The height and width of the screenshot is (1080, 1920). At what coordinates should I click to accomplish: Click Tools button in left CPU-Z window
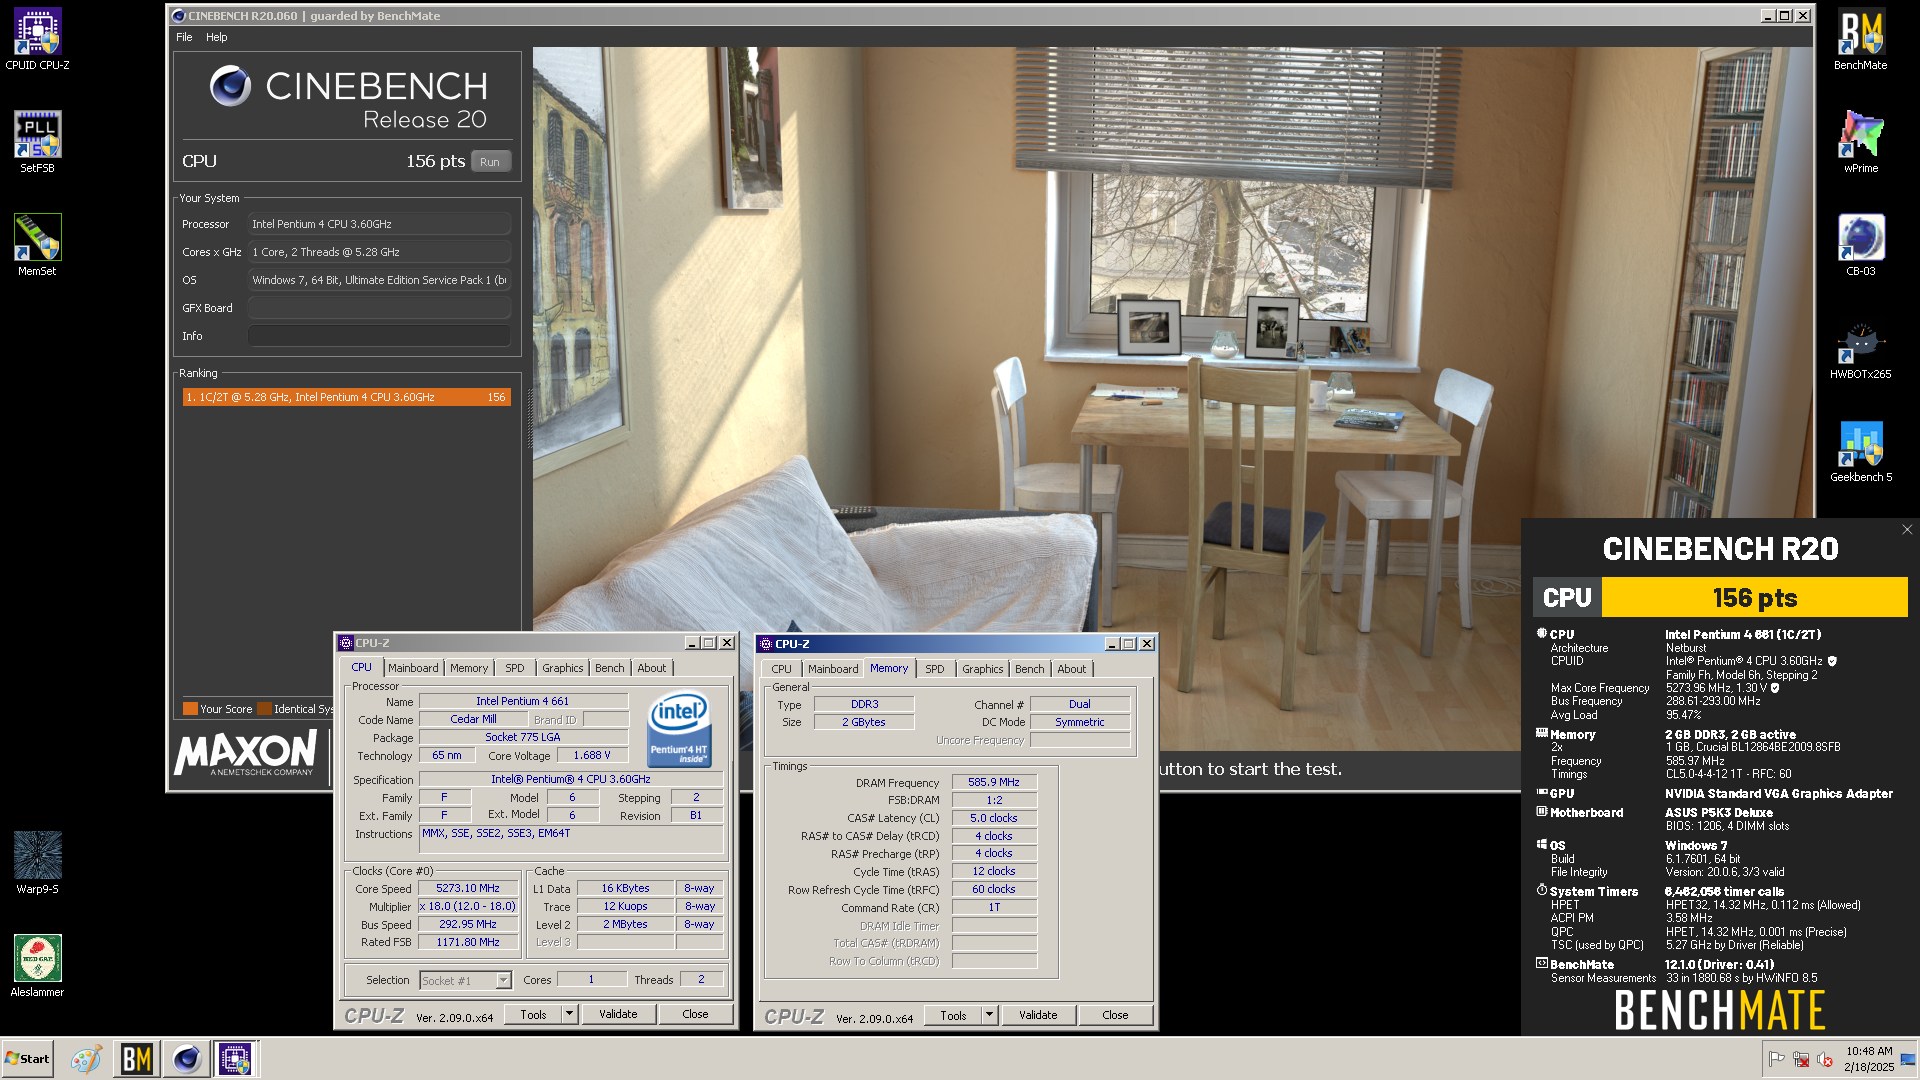pyautogui.click(x=533, y=1014)
